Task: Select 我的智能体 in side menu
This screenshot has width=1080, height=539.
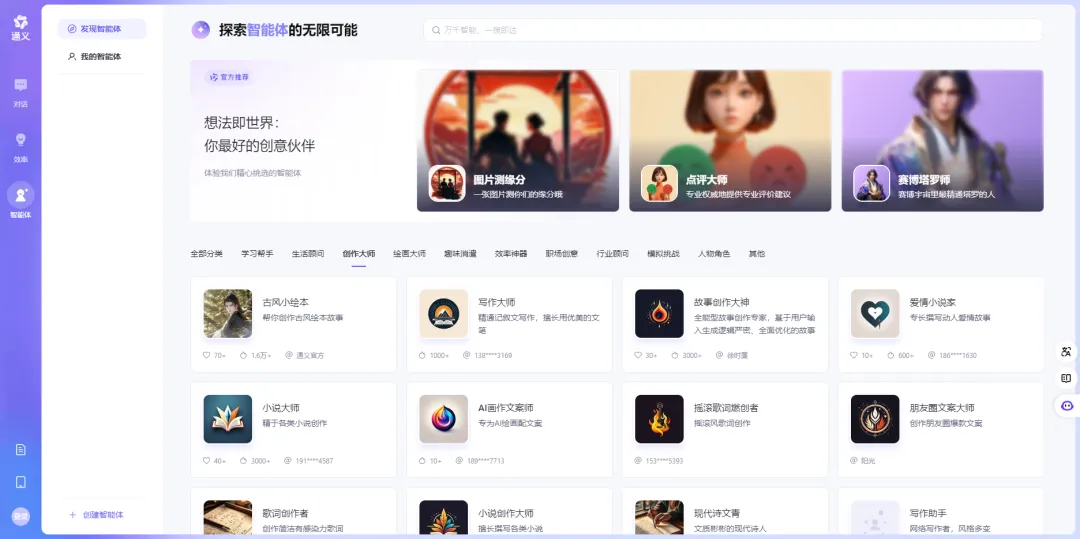Action: (x=102, y=56)
